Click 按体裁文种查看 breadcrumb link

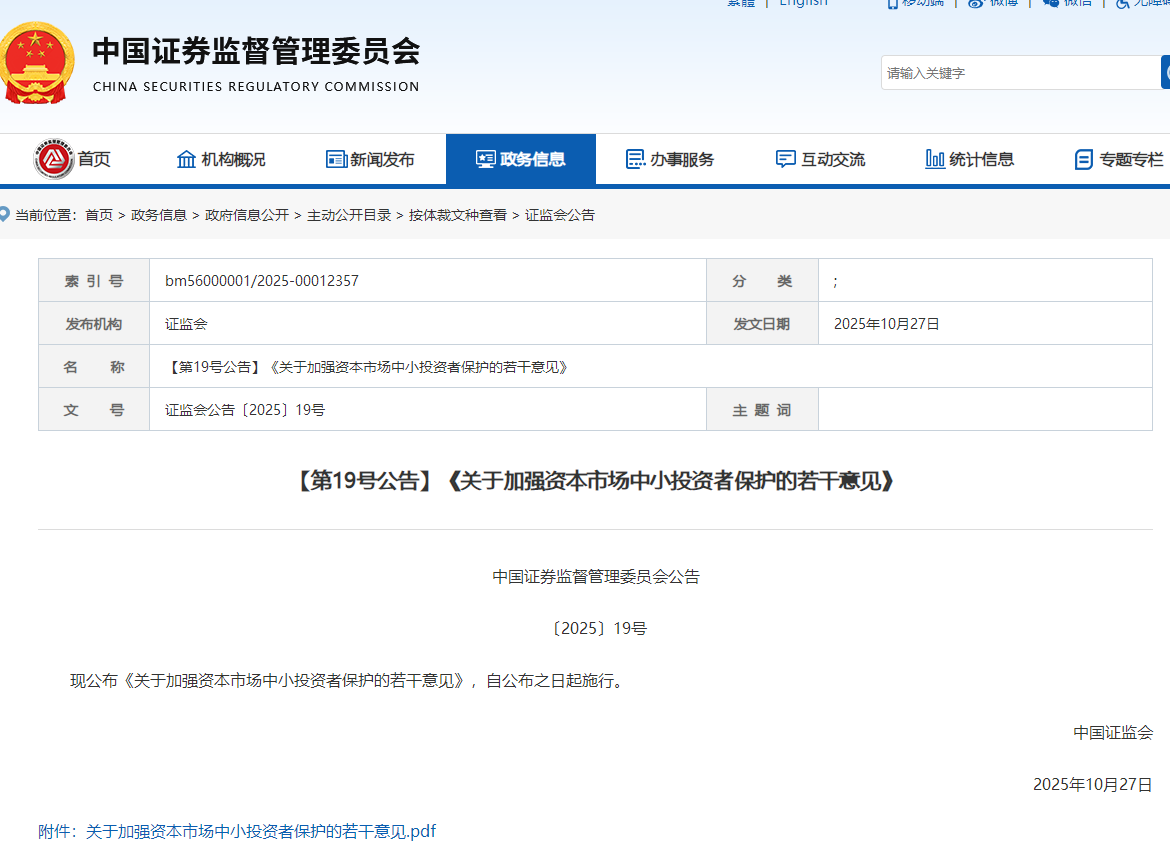[x=458, y=215]
